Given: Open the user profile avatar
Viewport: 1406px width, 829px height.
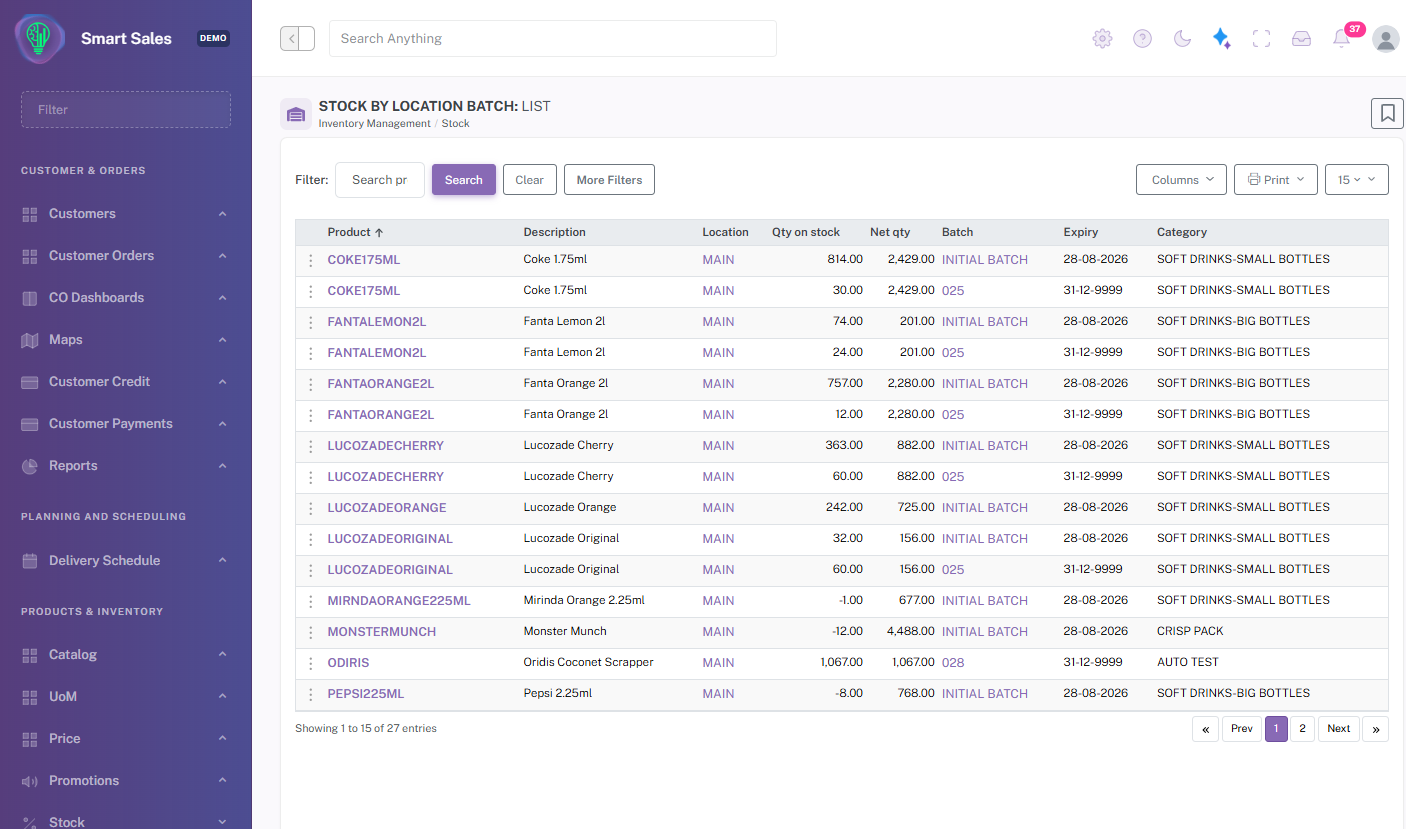Looking at the screenshot, I should point(1386,38).
